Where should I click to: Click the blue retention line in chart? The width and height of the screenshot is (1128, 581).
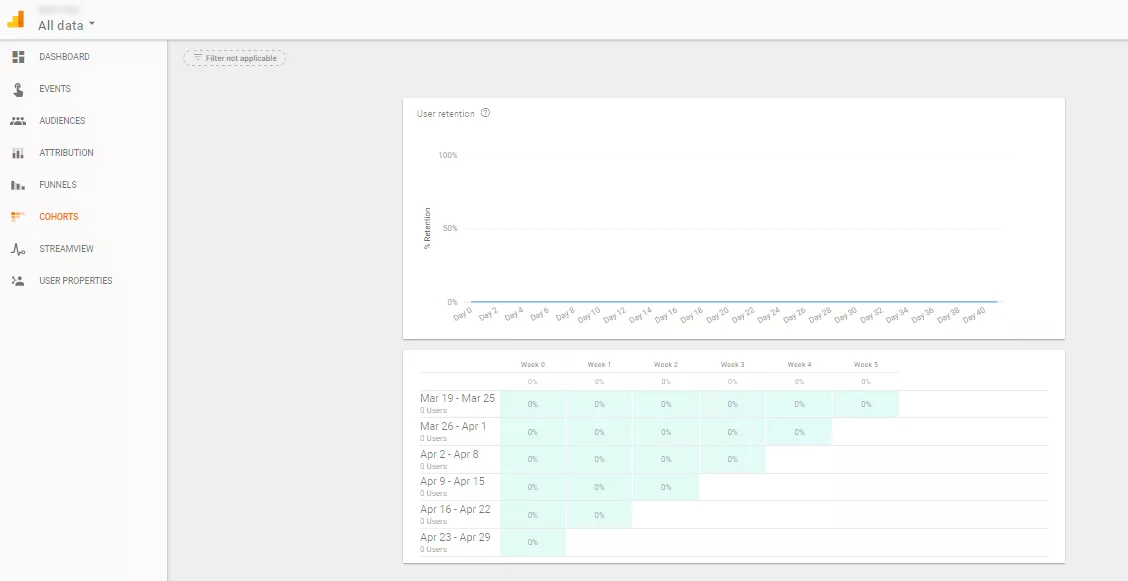pos(732,302)
